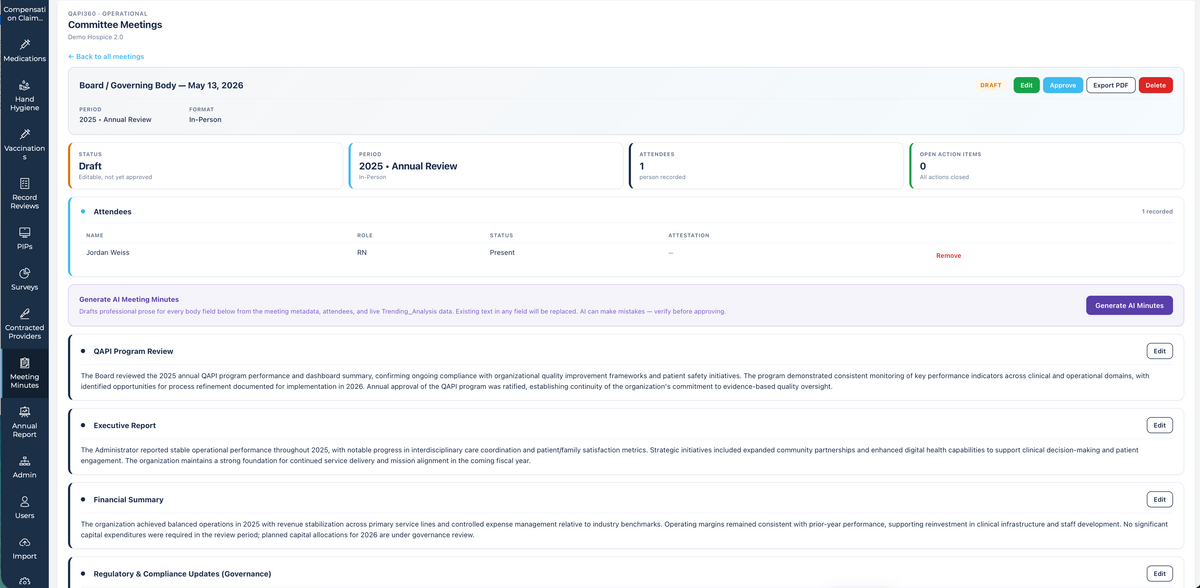Edit the Financial Summary section
The image size is (1200, 588).
(1159, 499)
